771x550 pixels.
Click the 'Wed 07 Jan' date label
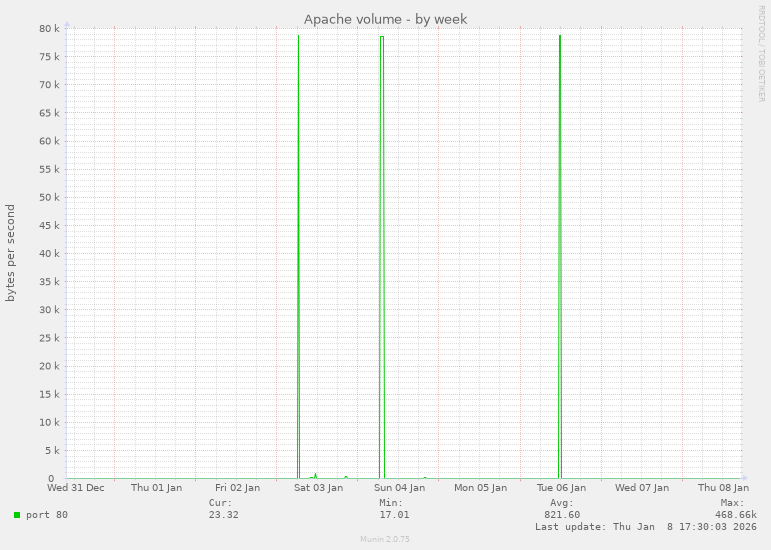tap(642, 488)
